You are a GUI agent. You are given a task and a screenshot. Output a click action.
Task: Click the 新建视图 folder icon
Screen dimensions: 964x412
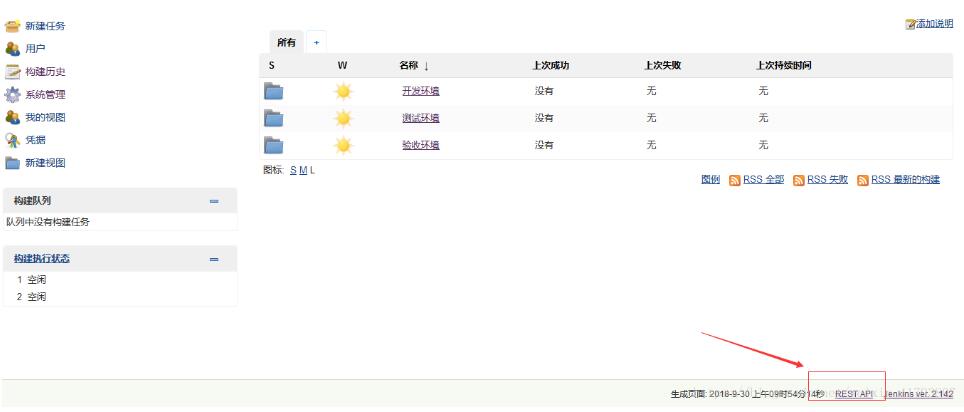tap(12, 163)
